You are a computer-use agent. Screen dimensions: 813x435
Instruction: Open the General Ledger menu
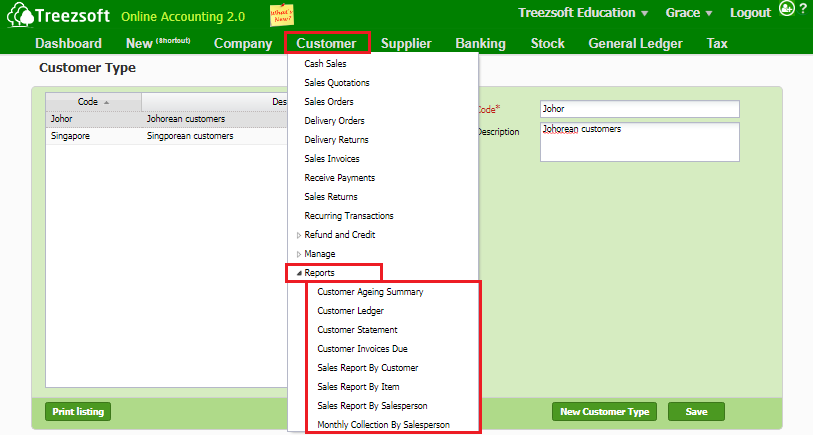pos(635,44)
